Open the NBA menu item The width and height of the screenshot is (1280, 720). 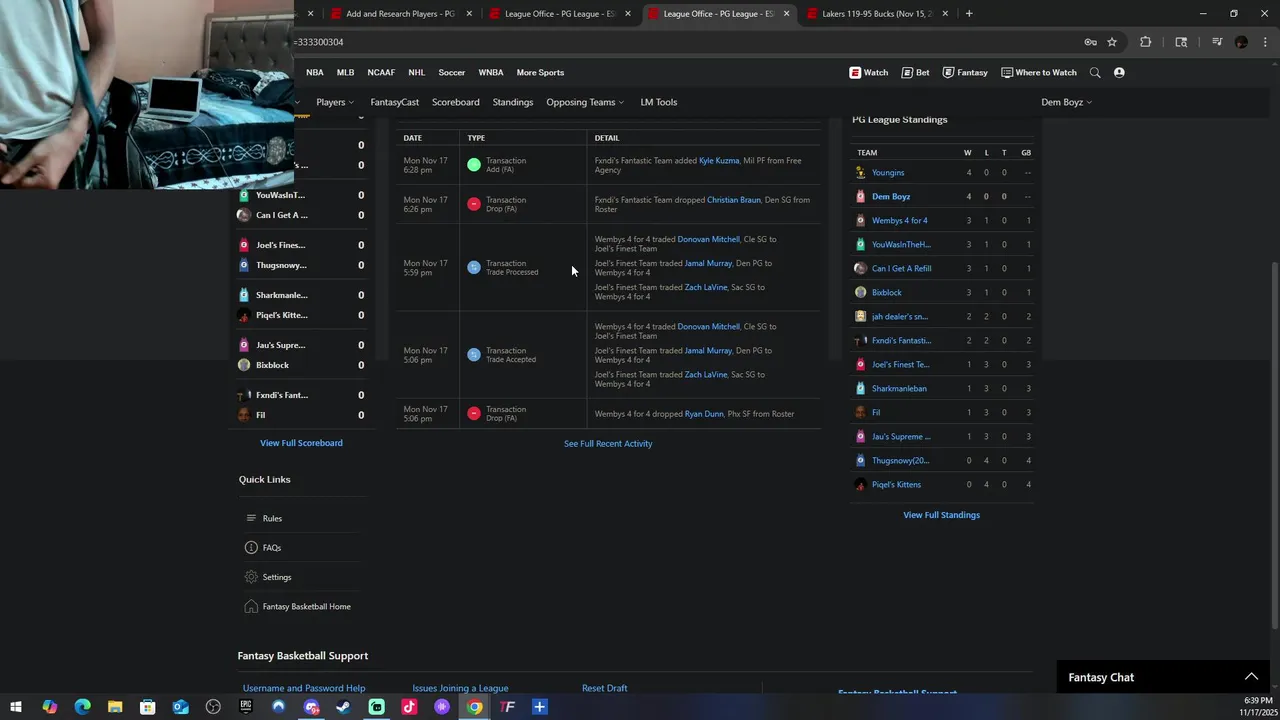tap(315, 72)
